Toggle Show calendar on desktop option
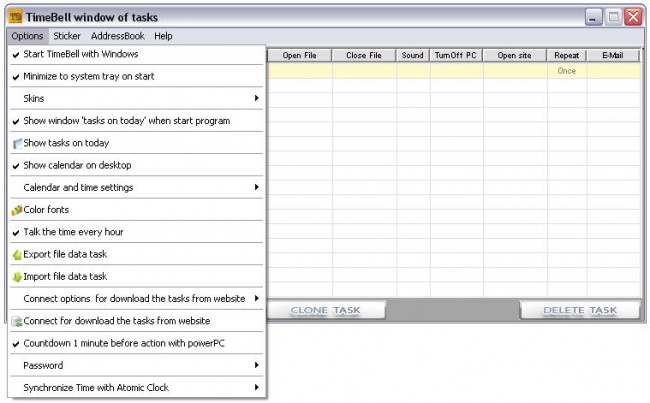This screenshot has height=403, width=650. tap(77, 165)
